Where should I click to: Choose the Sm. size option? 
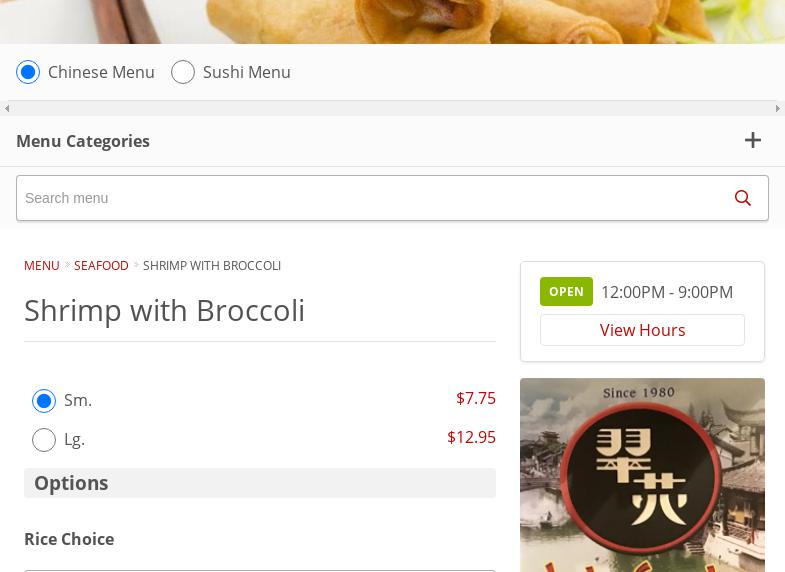(44, 401)
